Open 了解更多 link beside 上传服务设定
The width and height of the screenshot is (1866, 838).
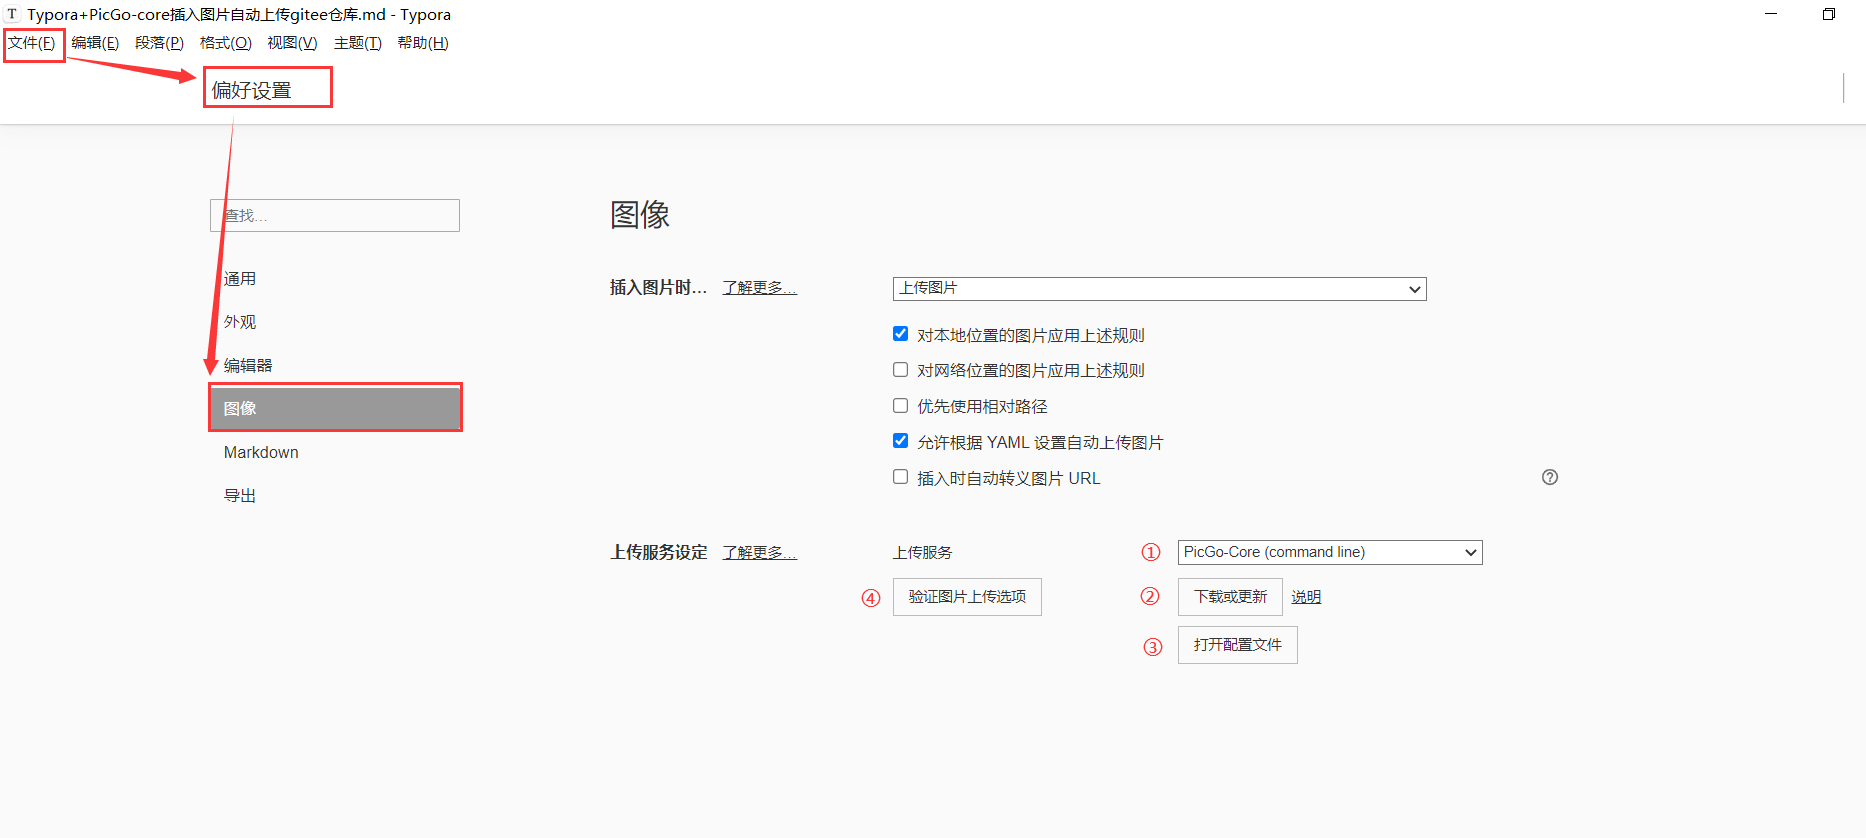tap(760, 553)
